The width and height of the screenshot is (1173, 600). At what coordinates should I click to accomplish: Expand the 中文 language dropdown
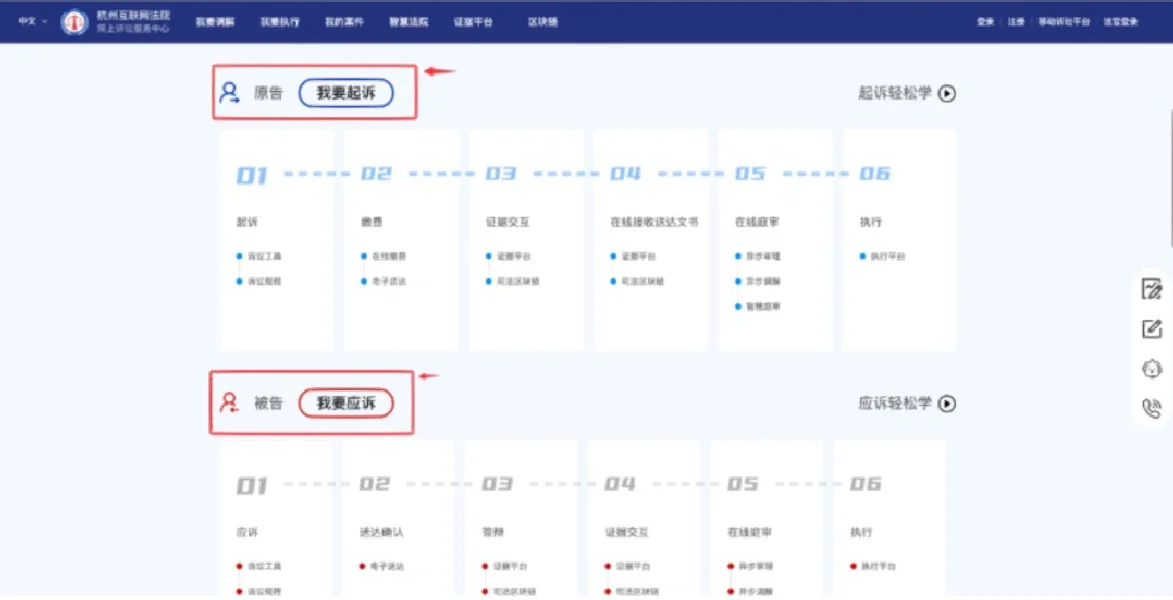[32, 21]
